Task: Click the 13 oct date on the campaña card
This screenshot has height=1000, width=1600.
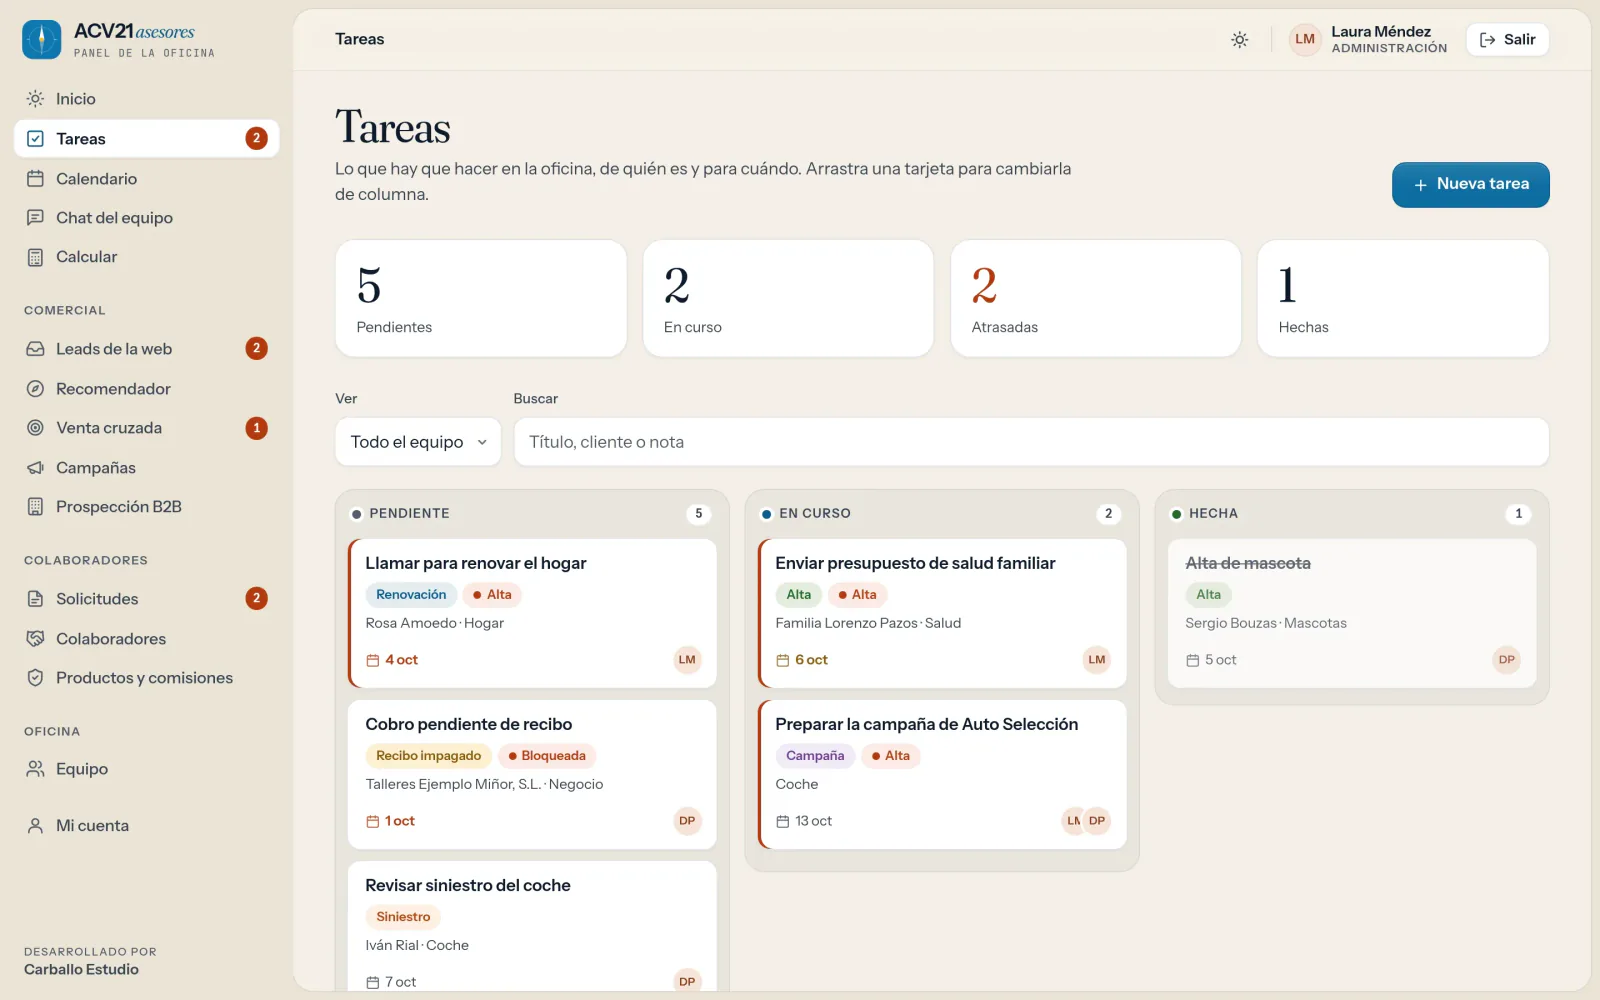Action: tap(805, 821)
